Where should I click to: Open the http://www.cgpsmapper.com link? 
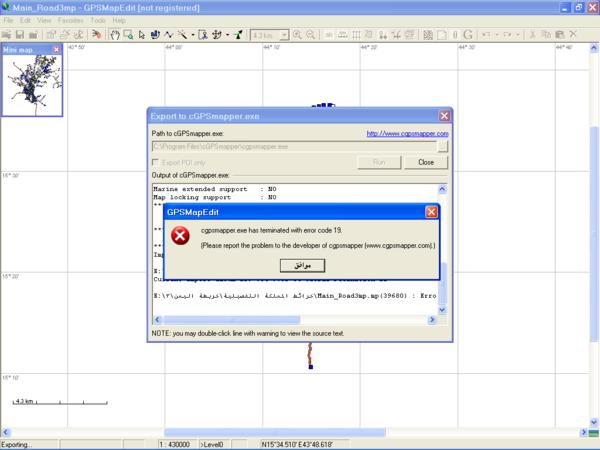coord(408,134)
